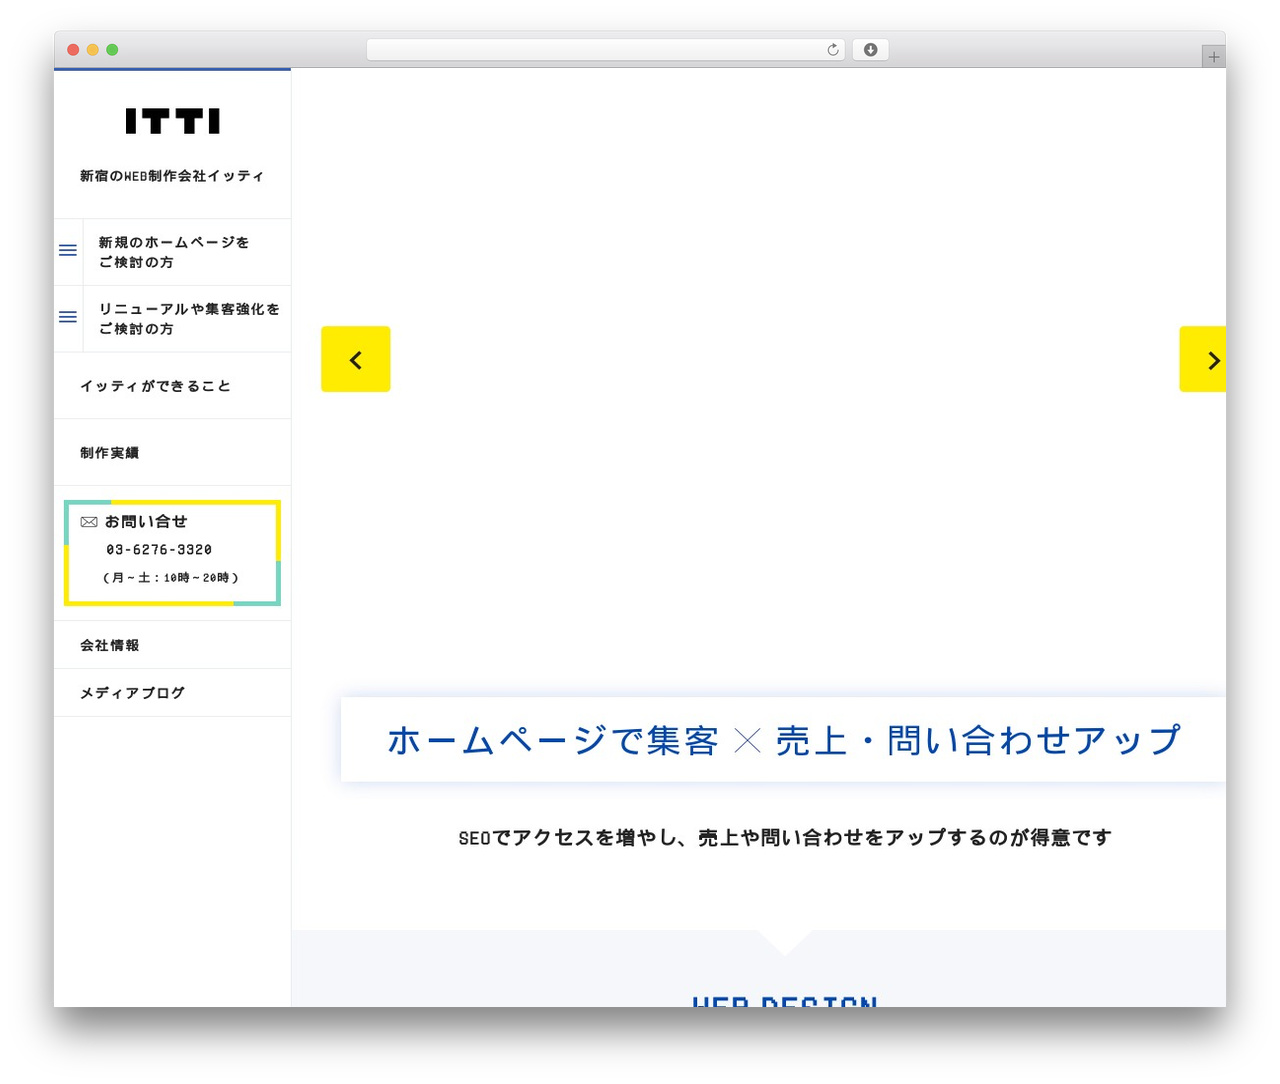The height and width of the screenshot is (1084, 1280).
Task: Click the お問い合せ contact heading
Action: click(146, 522)
